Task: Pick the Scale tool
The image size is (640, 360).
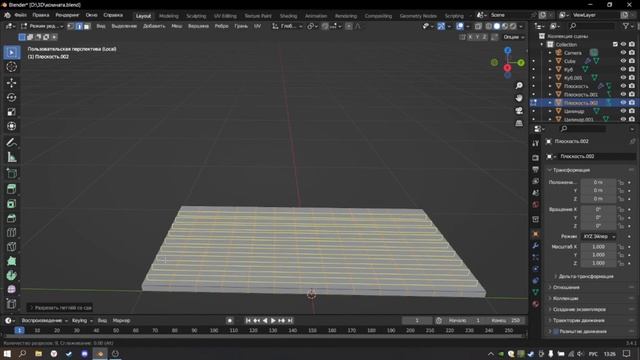Action: [11, 111]
